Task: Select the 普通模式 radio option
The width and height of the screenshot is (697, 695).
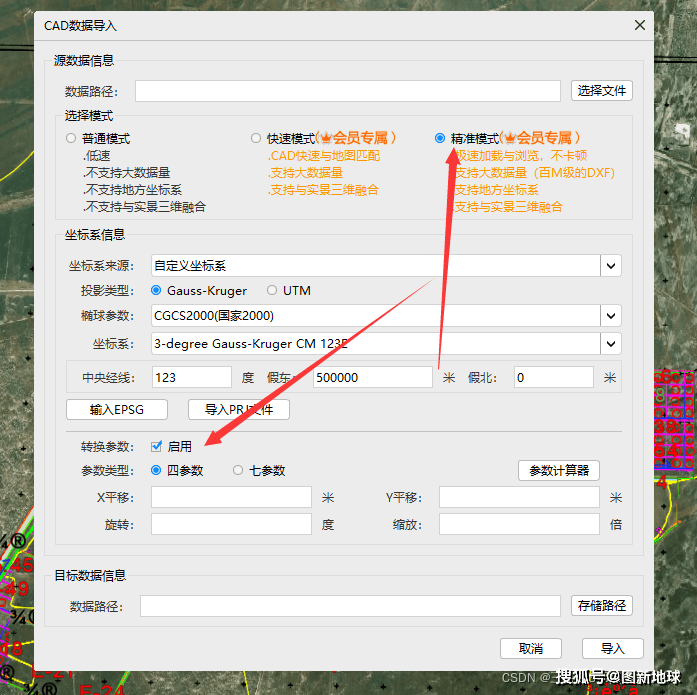Action: click(71, 139)
